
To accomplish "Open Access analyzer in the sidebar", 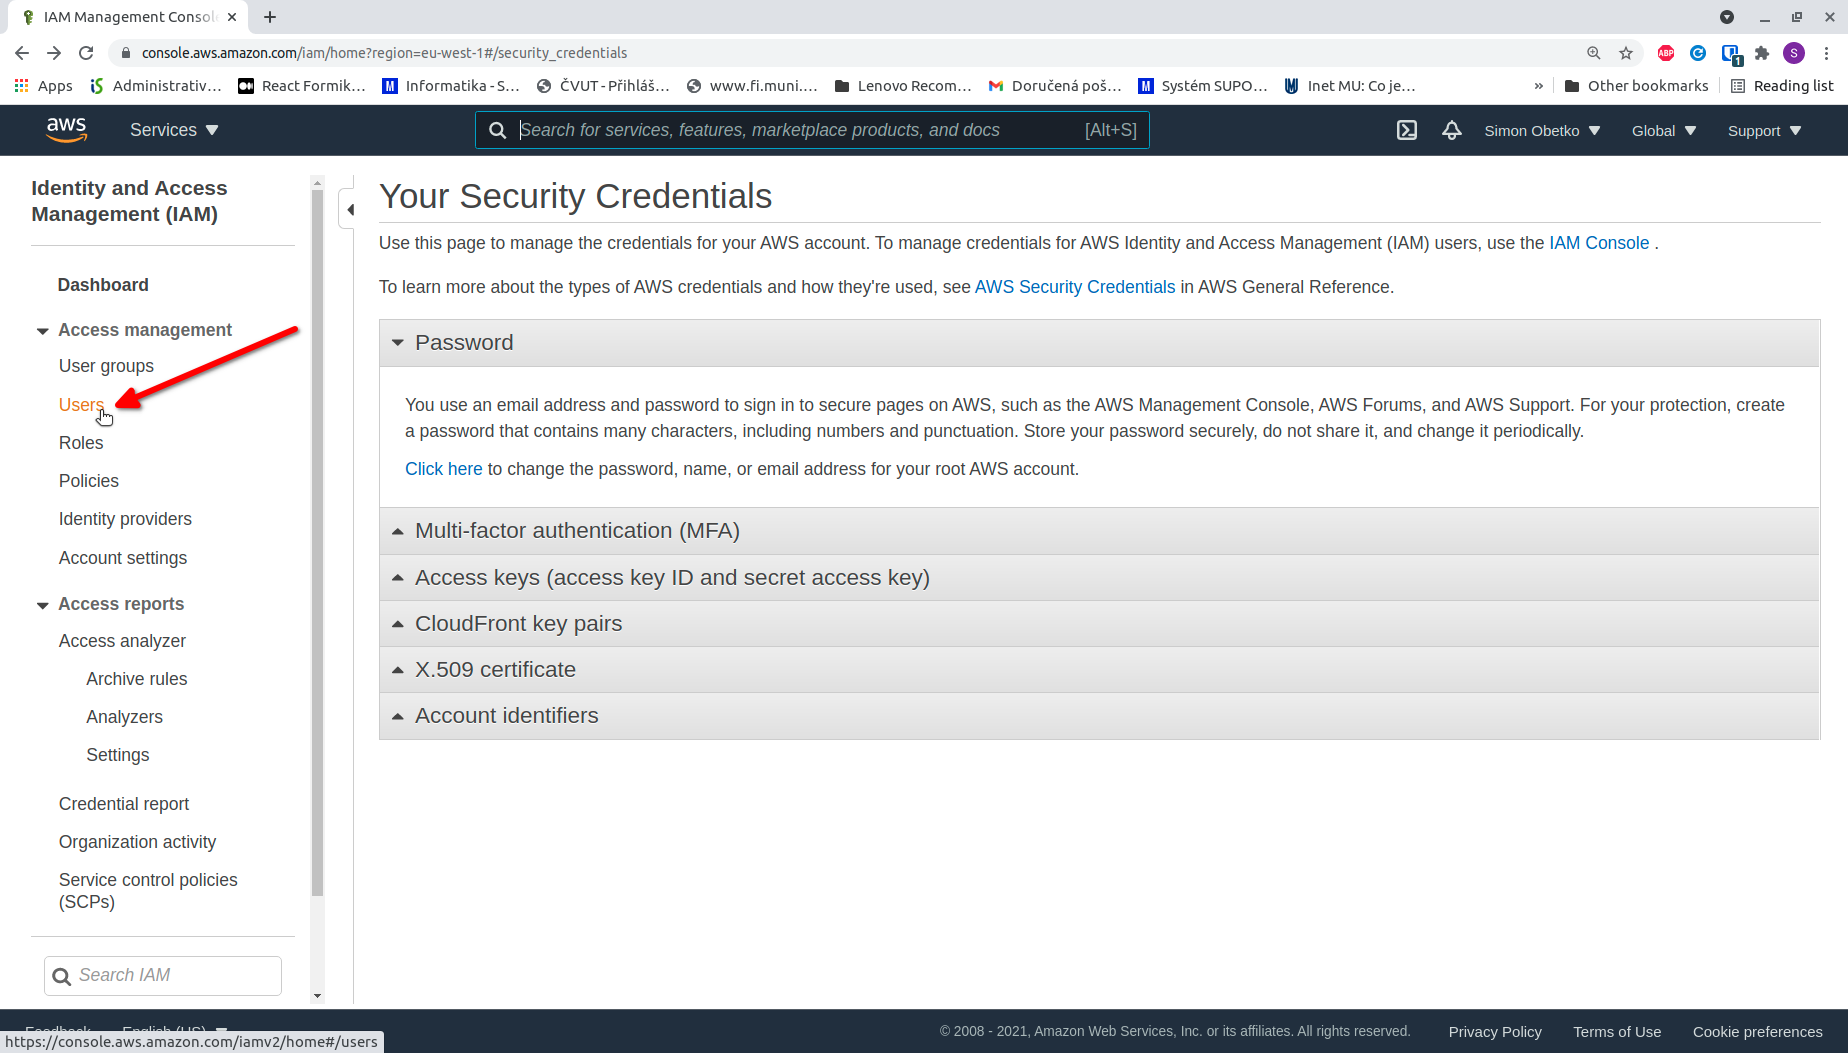I will (122, 641).
